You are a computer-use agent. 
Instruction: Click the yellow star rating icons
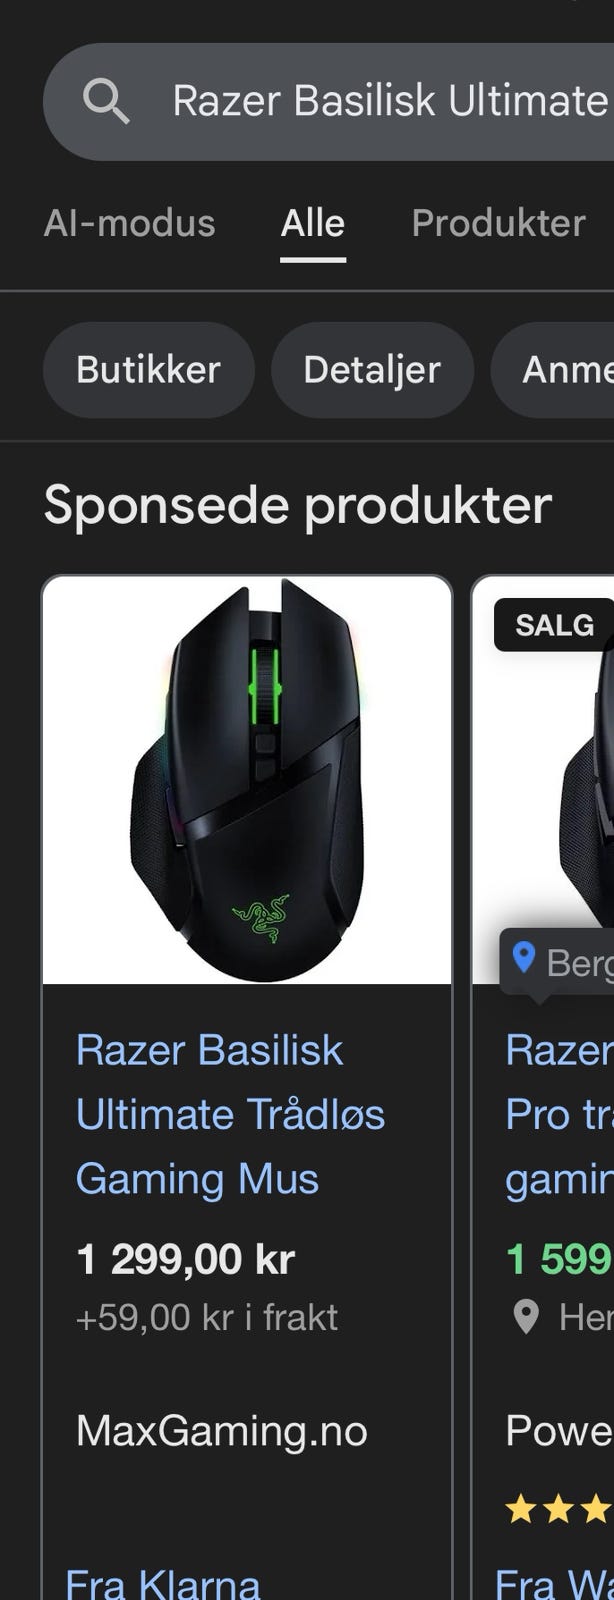coord(559,1508)
